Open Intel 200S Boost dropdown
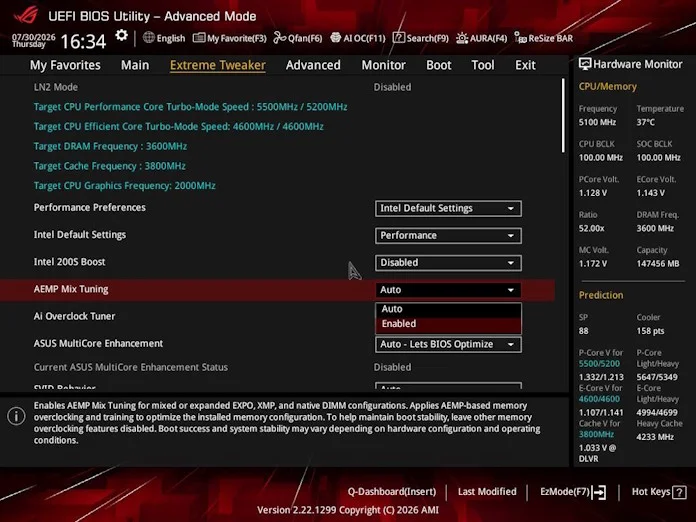 448,263
